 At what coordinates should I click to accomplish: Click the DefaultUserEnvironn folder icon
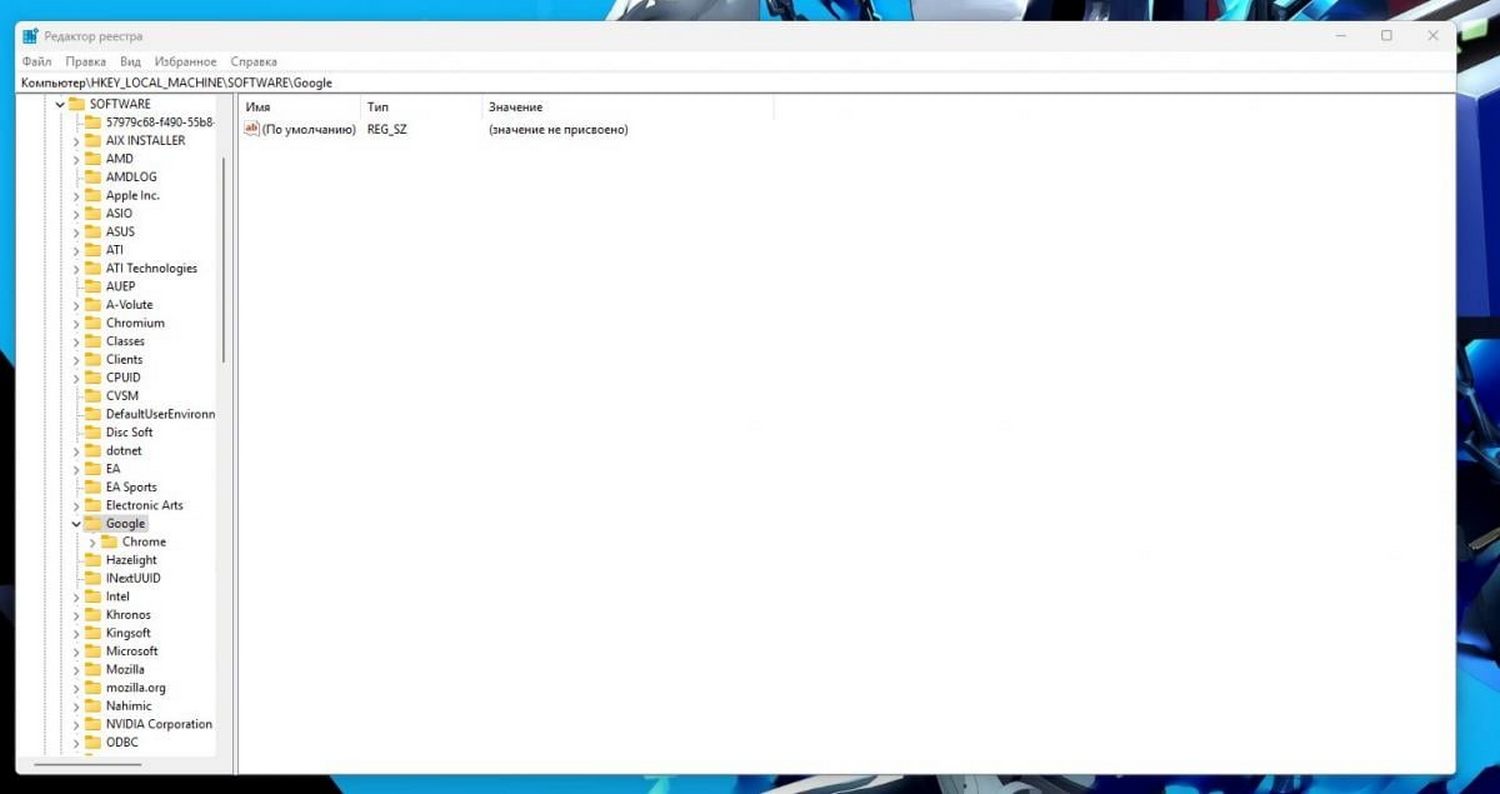point(93,414)
